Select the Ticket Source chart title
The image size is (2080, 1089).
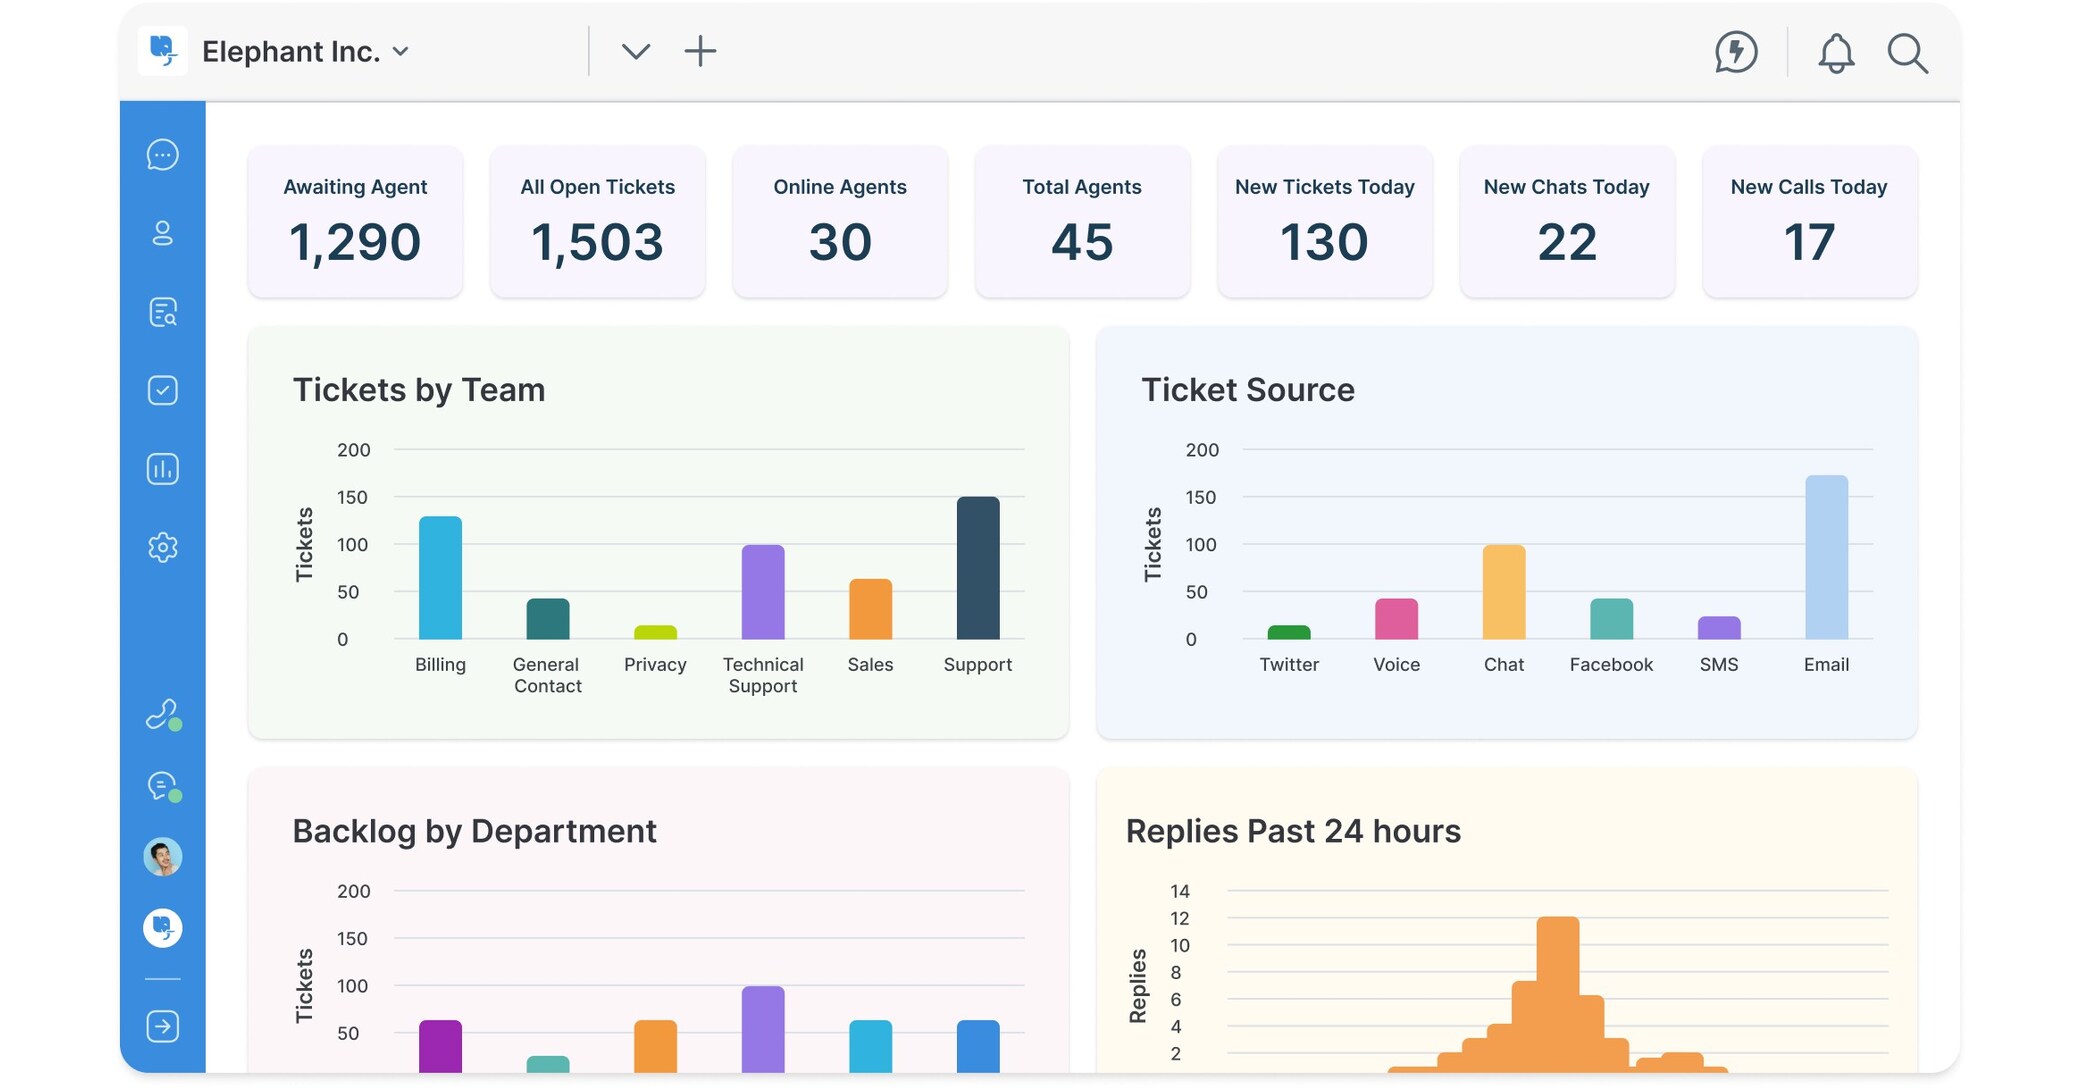[1249, 390]
